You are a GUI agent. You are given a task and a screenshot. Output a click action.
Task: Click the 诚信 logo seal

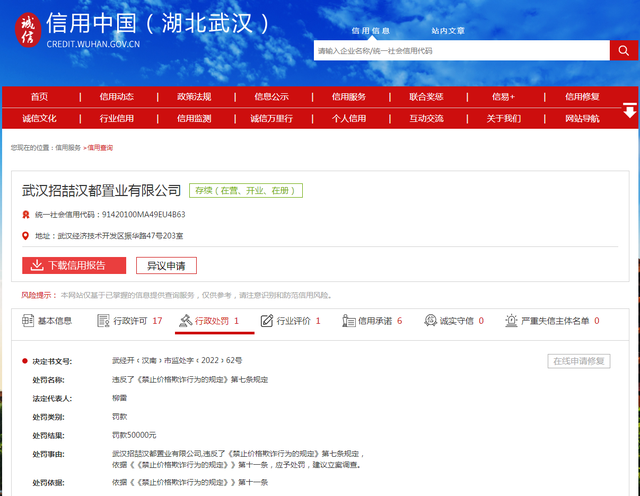pyautogui.click(x=25, y=32)
